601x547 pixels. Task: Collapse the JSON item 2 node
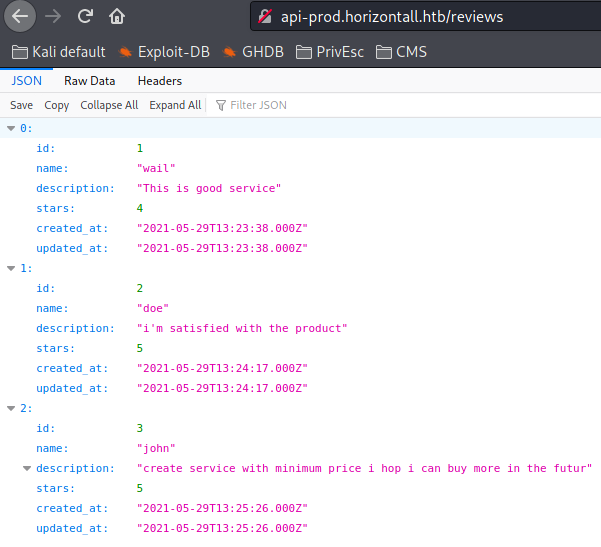[11, 408]
